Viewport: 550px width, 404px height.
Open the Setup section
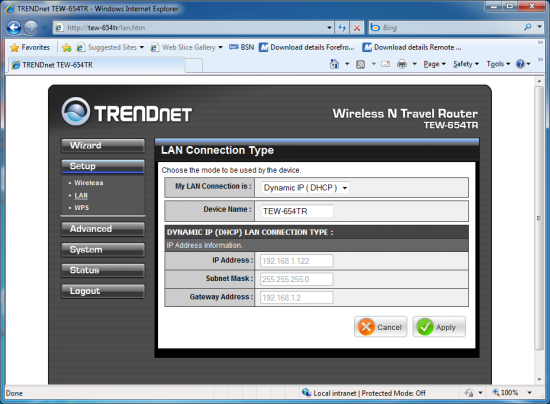tap(103, 166)
